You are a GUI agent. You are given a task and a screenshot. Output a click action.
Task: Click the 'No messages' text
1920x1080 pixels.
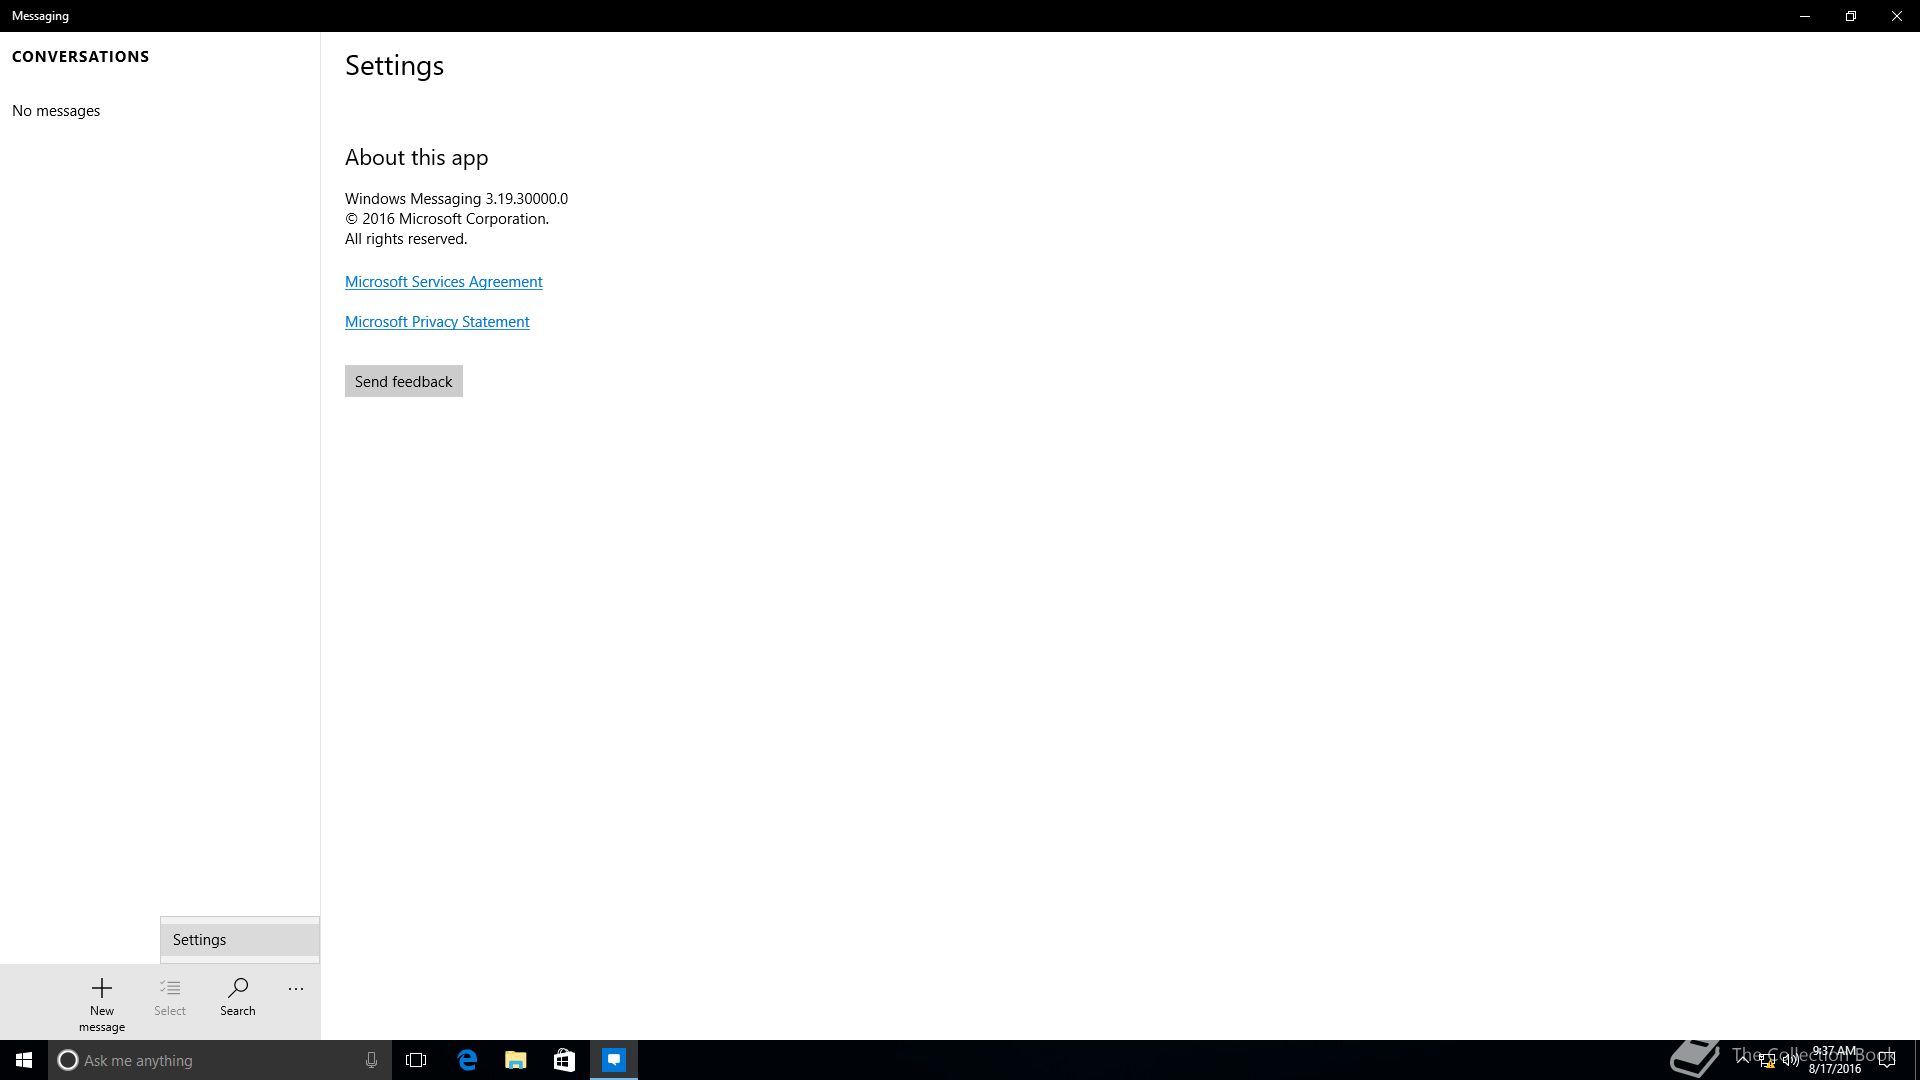click(x=56, y=111)
